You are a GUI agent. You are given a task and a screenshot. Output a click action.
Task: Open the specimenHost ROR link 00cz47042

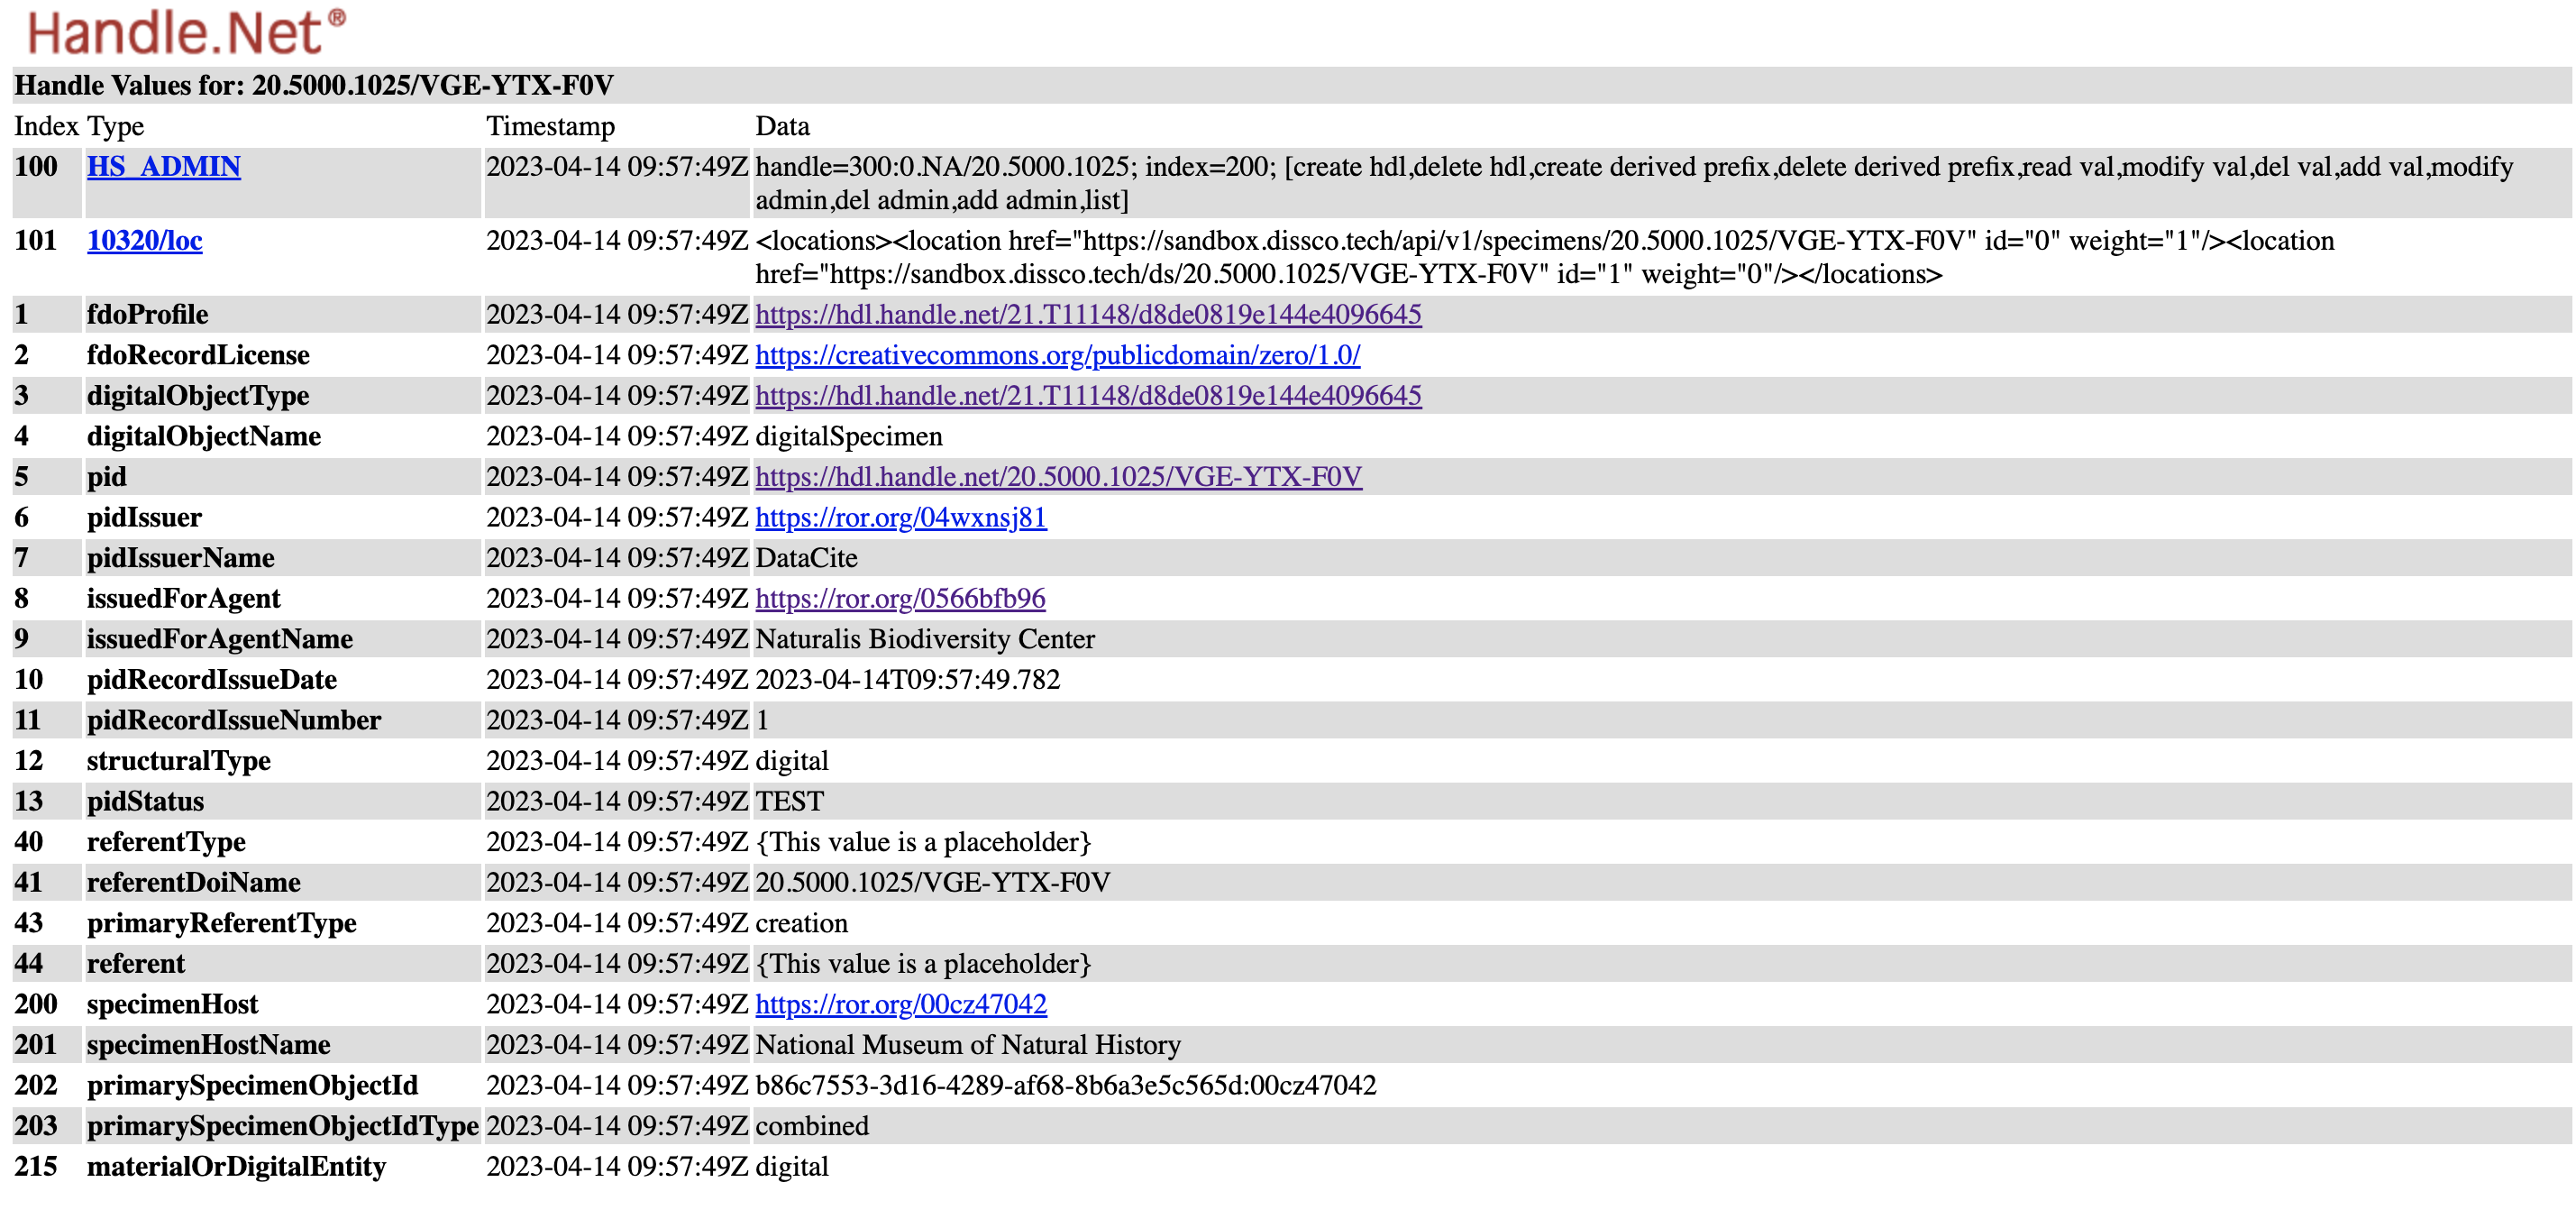coord(901,1004)
